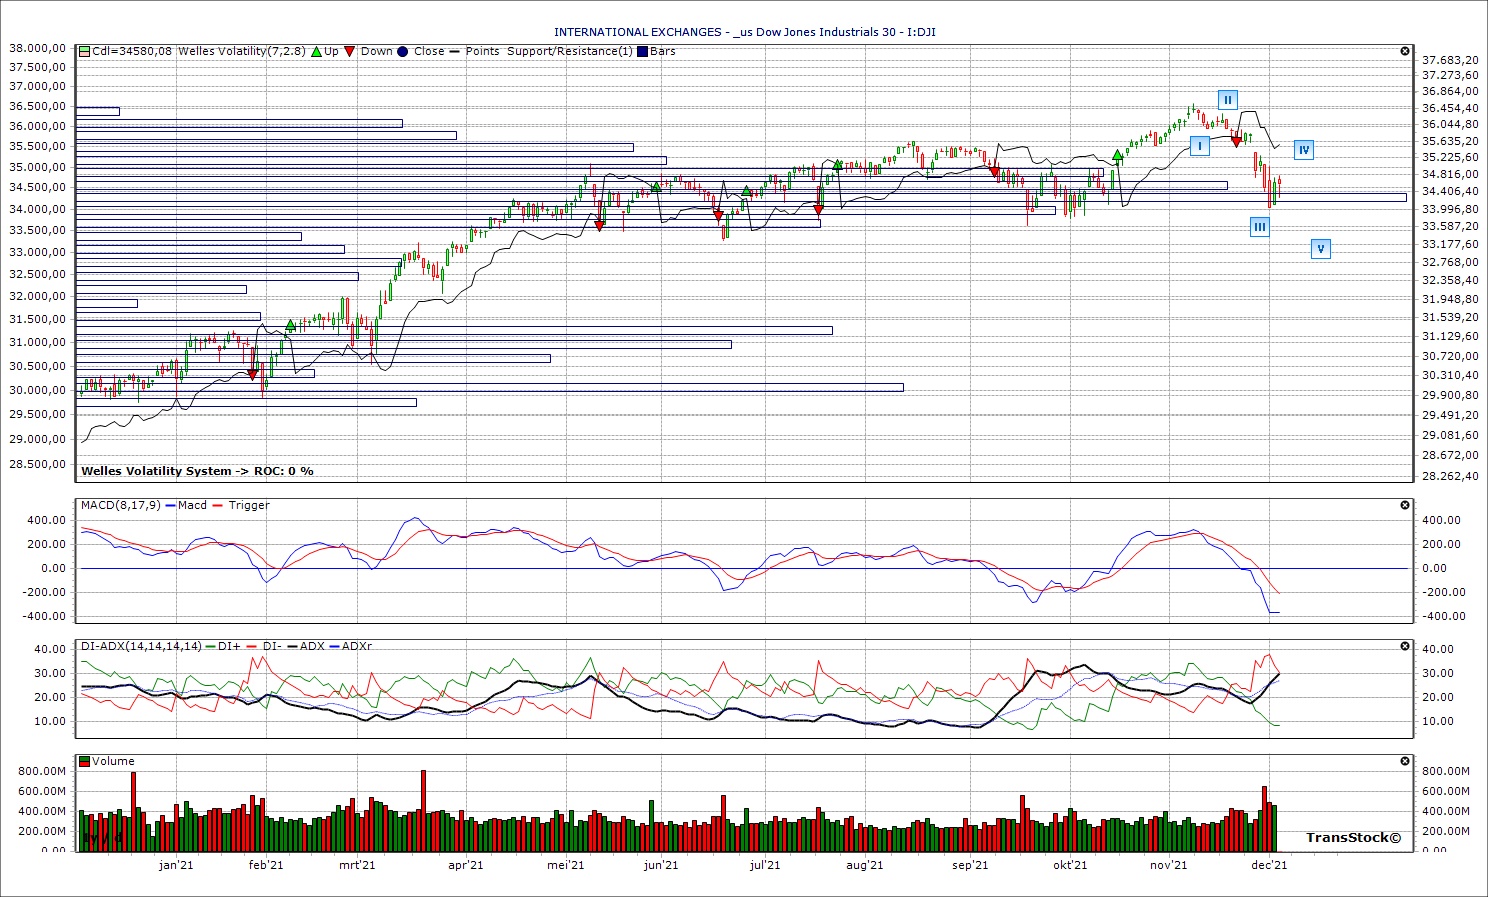1488x897 pixels.
Task: Click the apr'21 date axis label
Action: coord(466,865)
